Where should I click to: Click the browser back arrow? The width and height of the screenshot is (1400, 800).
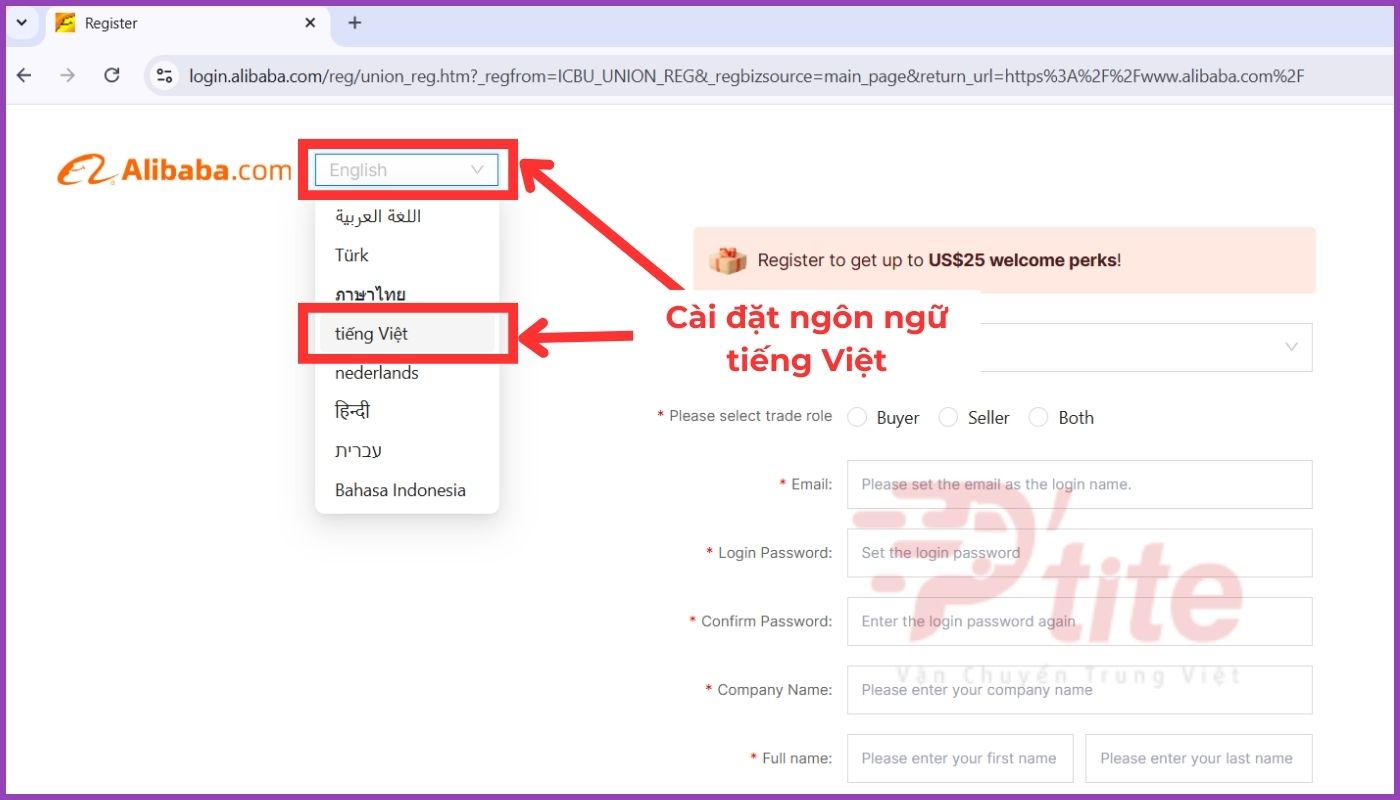click(x=24, y=75)
